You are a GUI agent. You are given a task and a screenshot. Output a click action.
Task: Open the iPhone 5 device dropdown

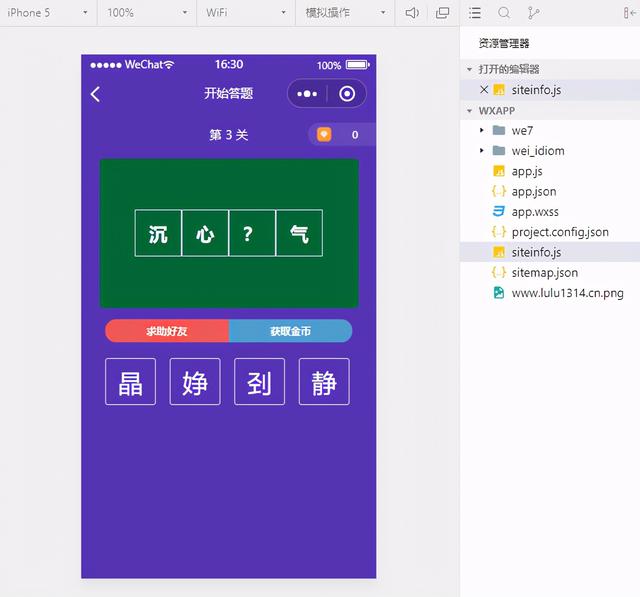[48, 13]
